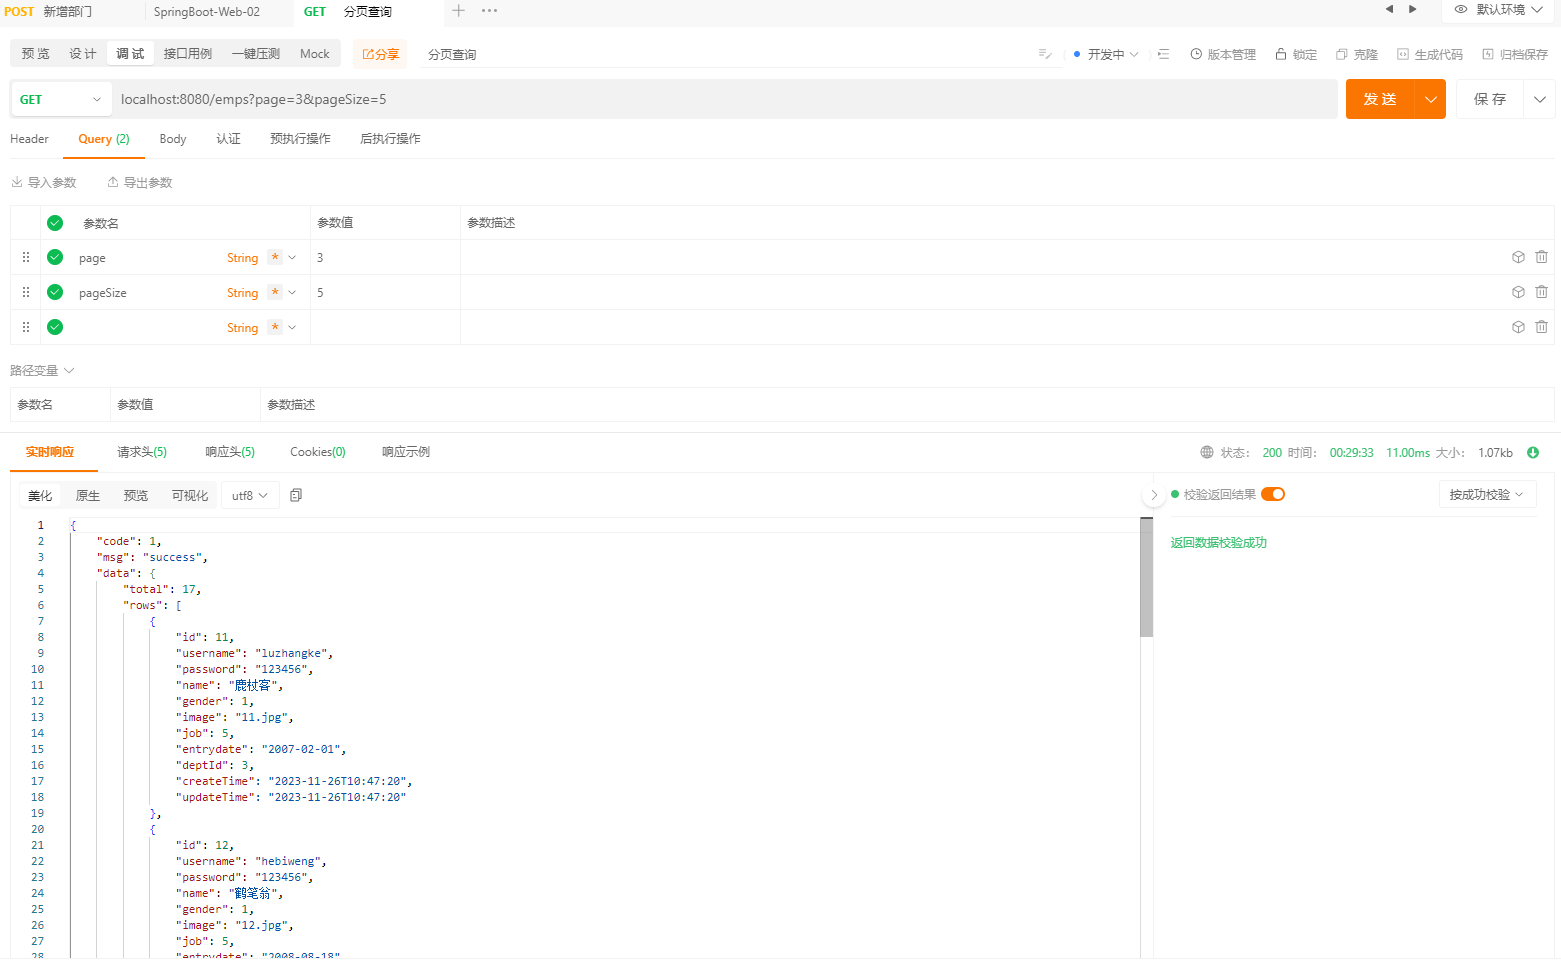Screen dimensions: 1561x967
Task: Download the response via the green download icon
Action: click(1533, 452)
